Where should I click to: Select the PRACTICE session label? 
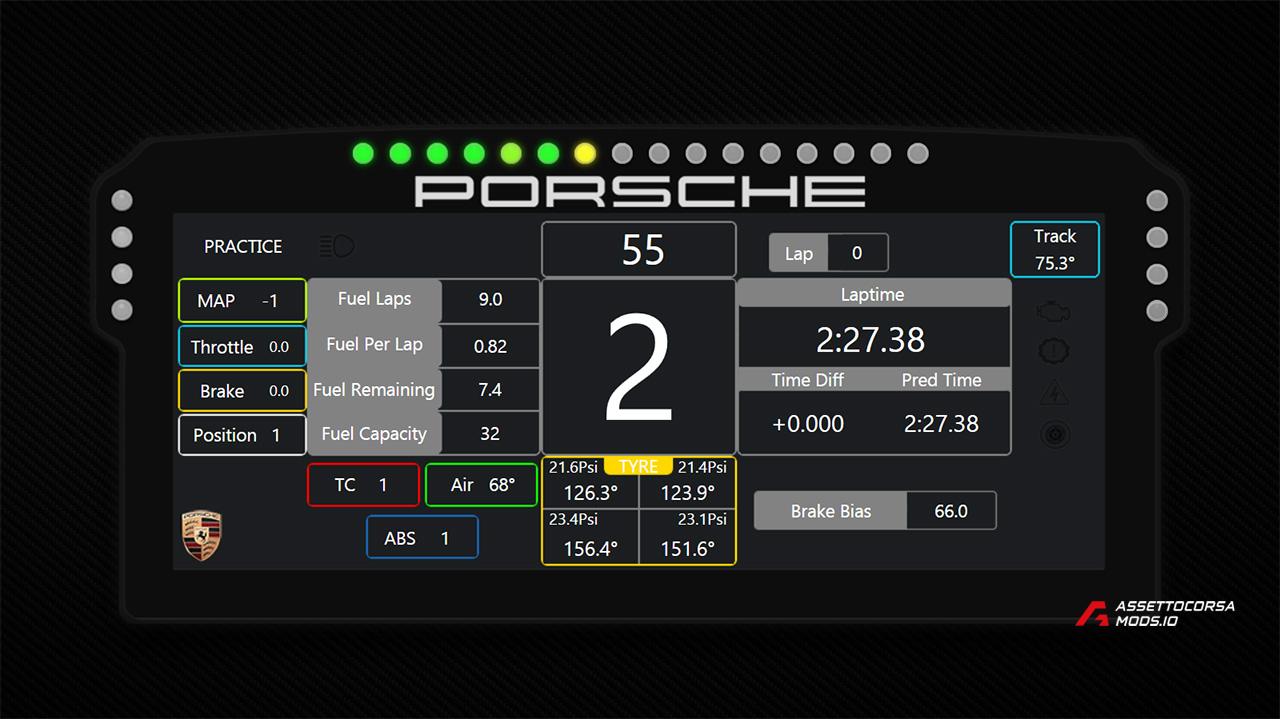[243, 246]
